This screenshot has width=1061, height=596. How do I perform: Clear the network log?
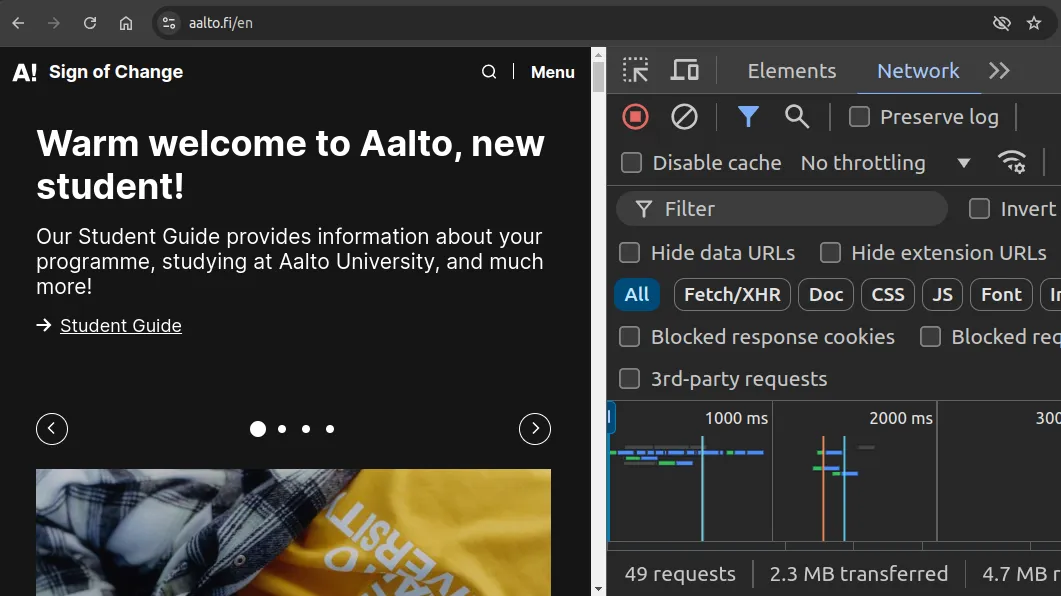coord(685,117)
